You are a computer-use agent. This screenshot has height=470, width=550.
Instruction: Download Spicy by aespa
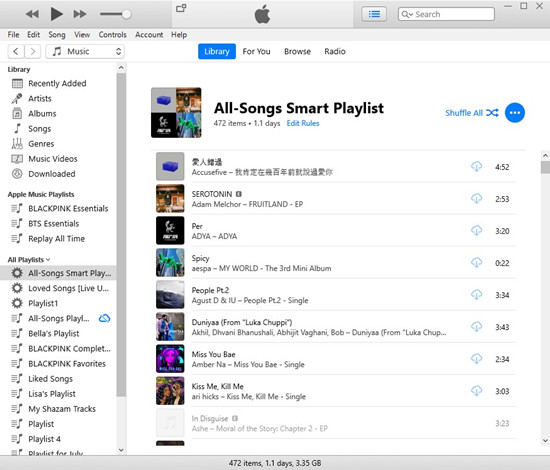pos(476,263)
